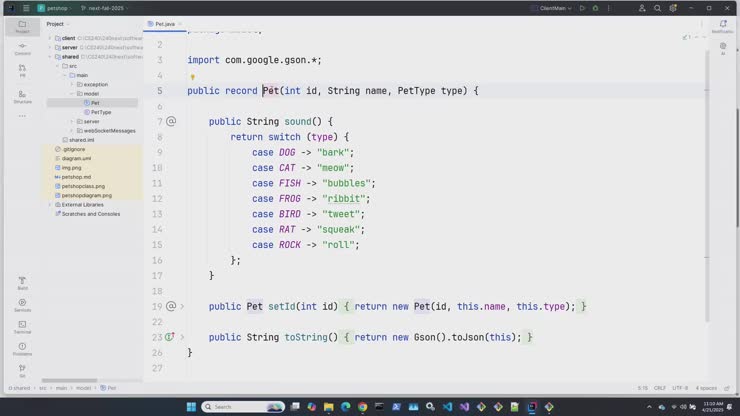Open the Pull Requests tool window

tap(22, 71)
